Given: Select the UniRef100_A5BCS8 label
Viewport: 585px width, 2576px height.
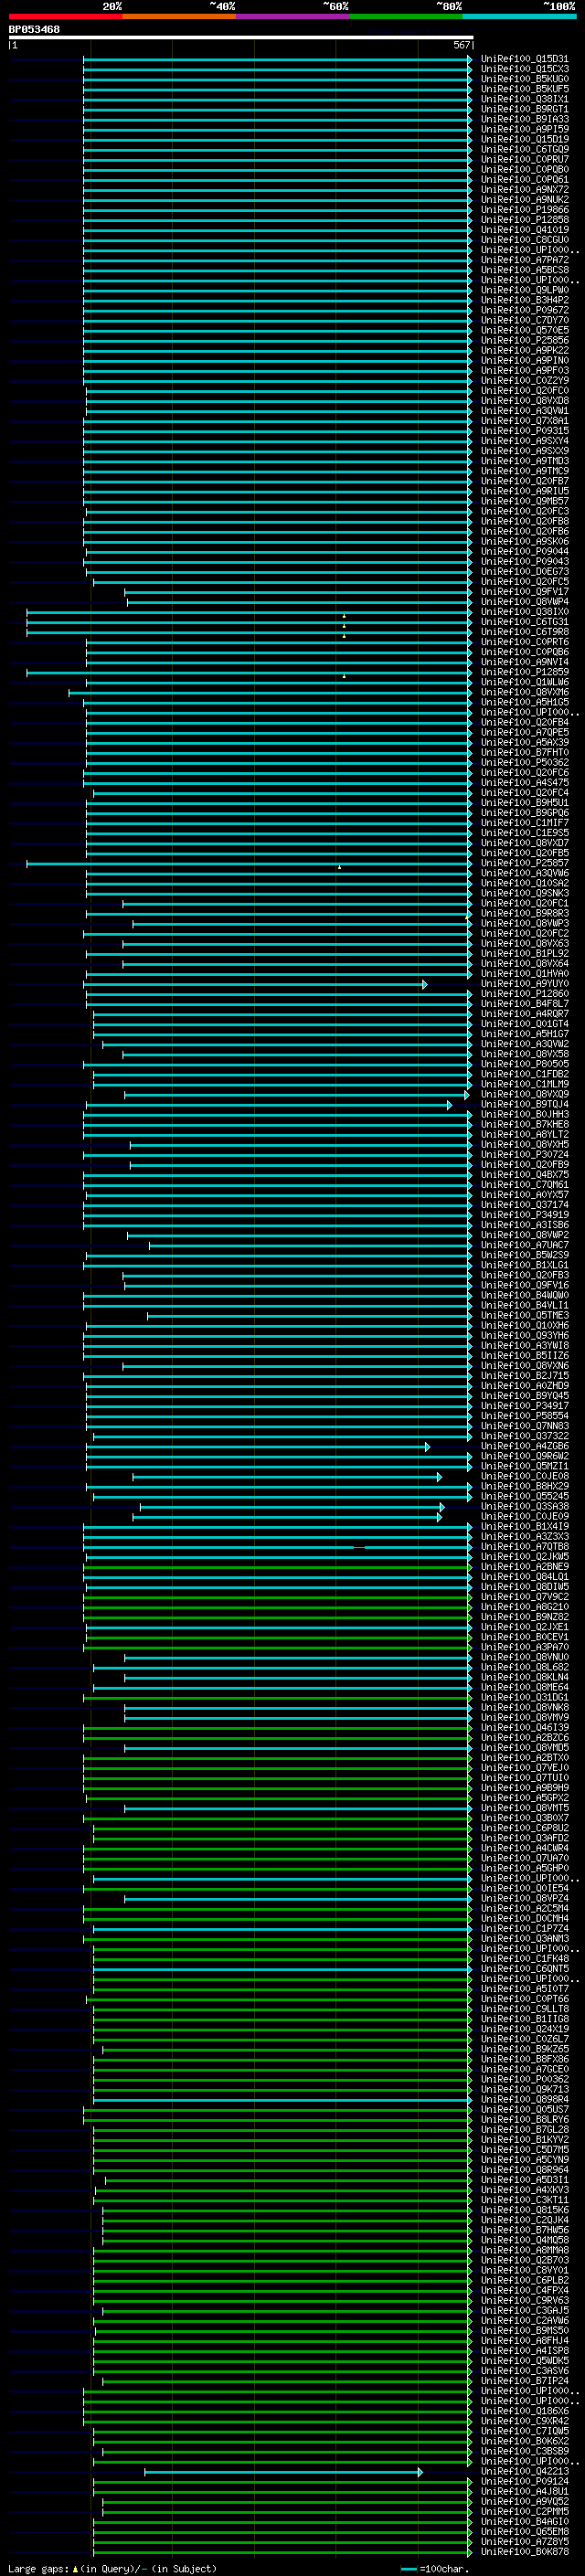Looking at the screenshot, I should point(524,270).
